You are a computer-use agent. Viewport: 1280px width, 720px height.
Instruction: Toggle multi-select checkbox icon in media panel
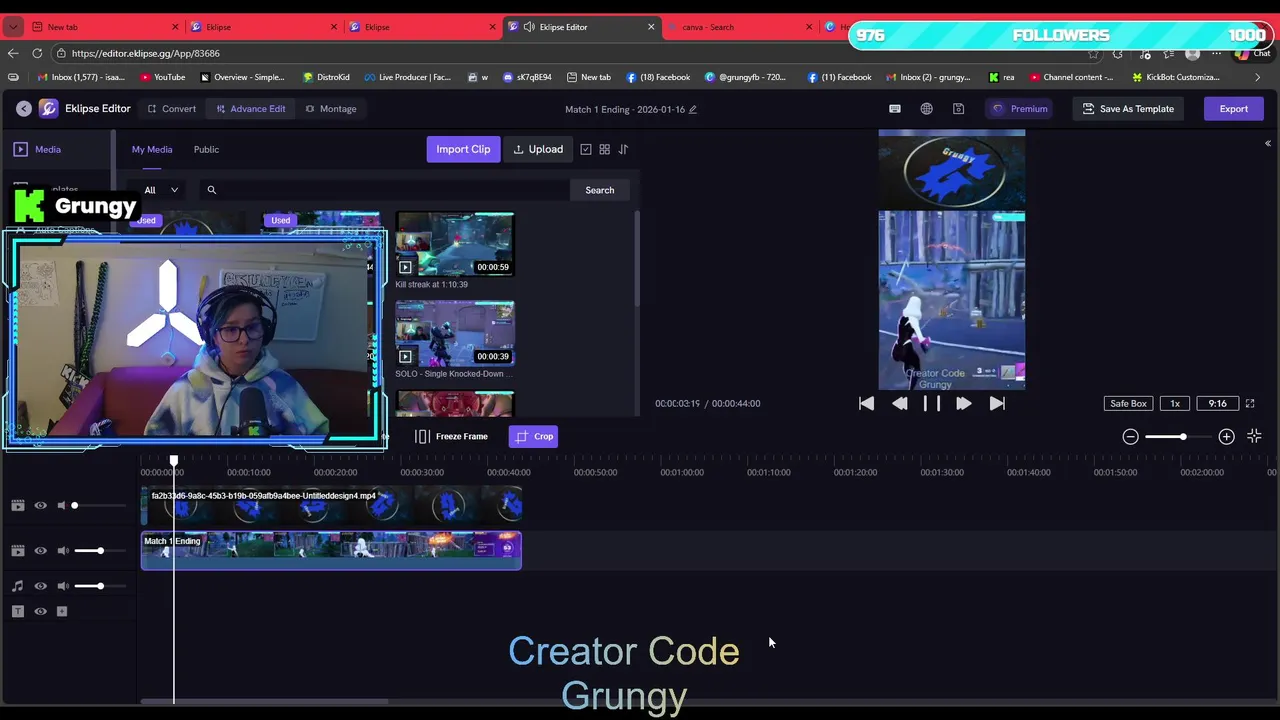pyautogui.click(x=586, y=149)
